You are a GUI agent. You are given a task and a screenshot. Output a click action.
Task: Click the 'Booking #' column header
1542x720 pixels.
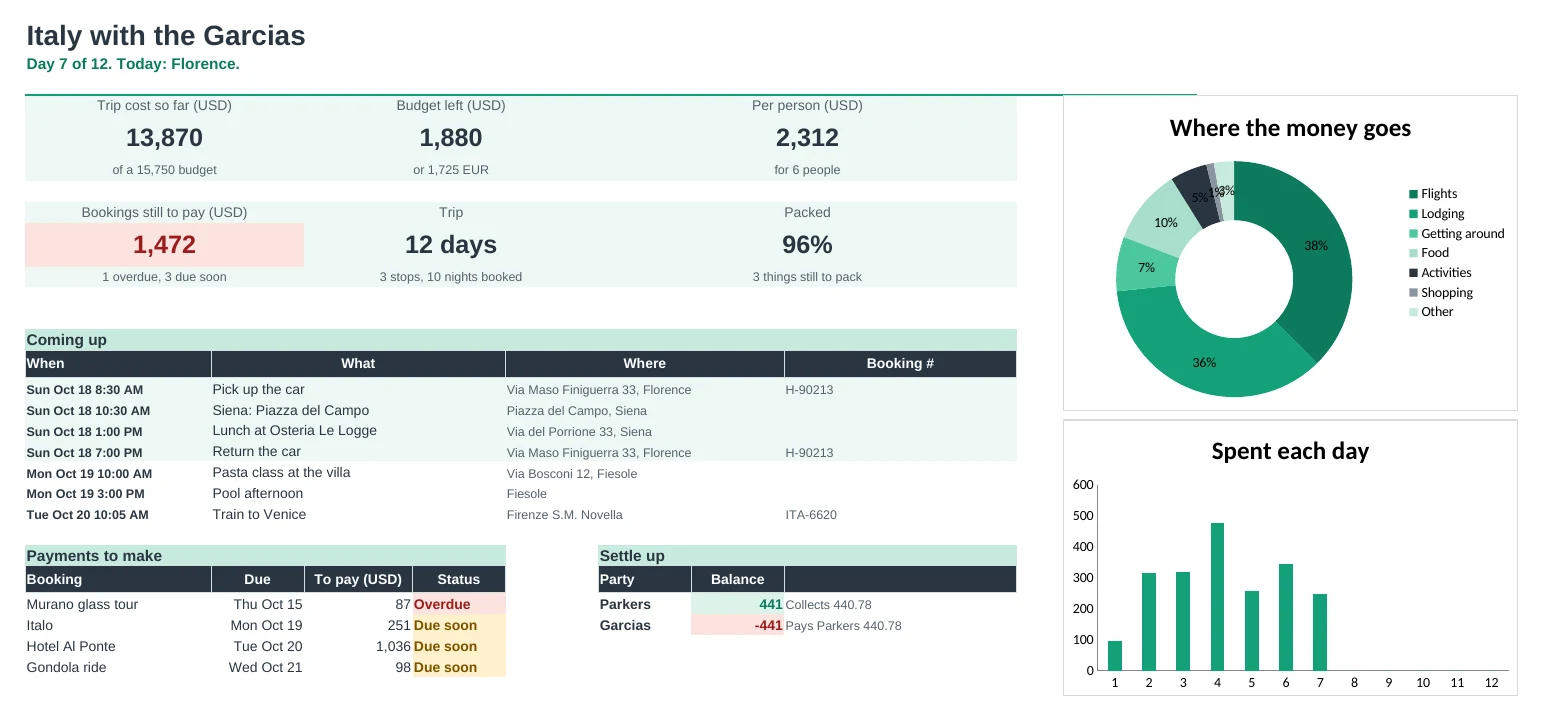tap(900, 364)
